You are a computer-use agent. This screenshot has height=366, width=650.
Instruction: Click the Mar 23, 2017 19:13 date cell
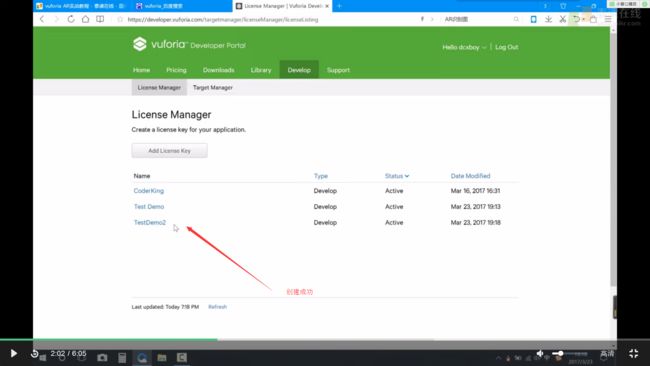point(475,206)
